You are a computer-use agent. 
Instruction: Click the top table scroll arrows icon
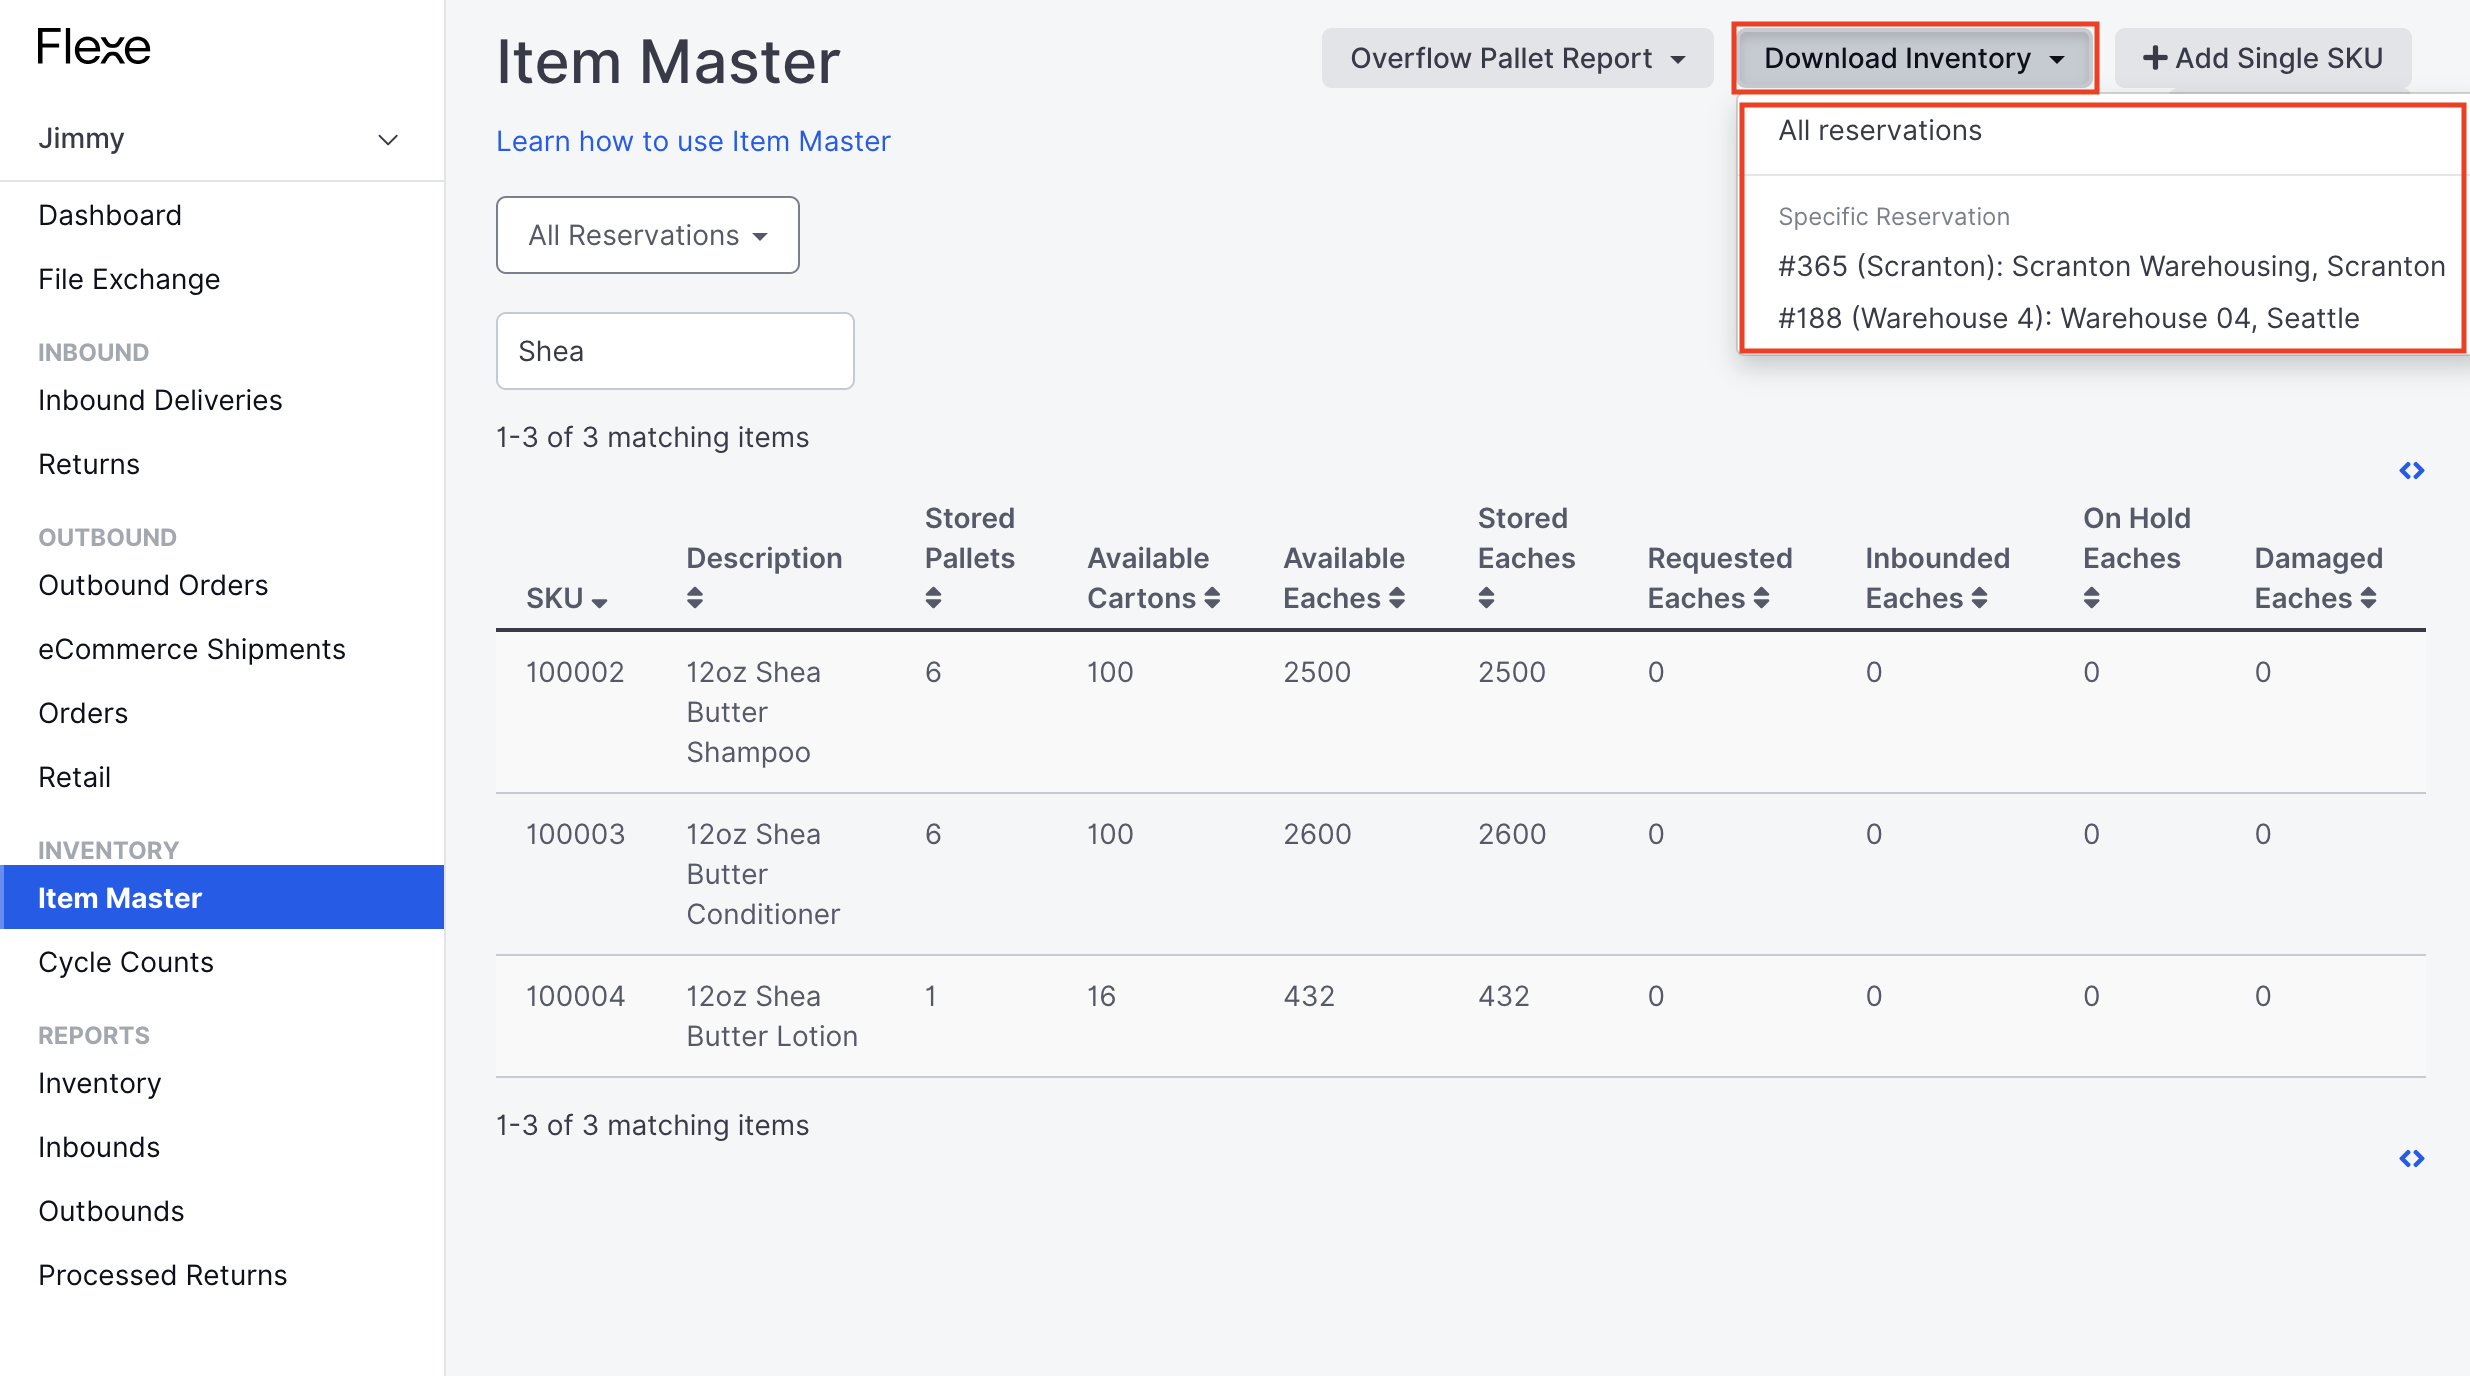pyautogui.click(x=2412, y=470)
